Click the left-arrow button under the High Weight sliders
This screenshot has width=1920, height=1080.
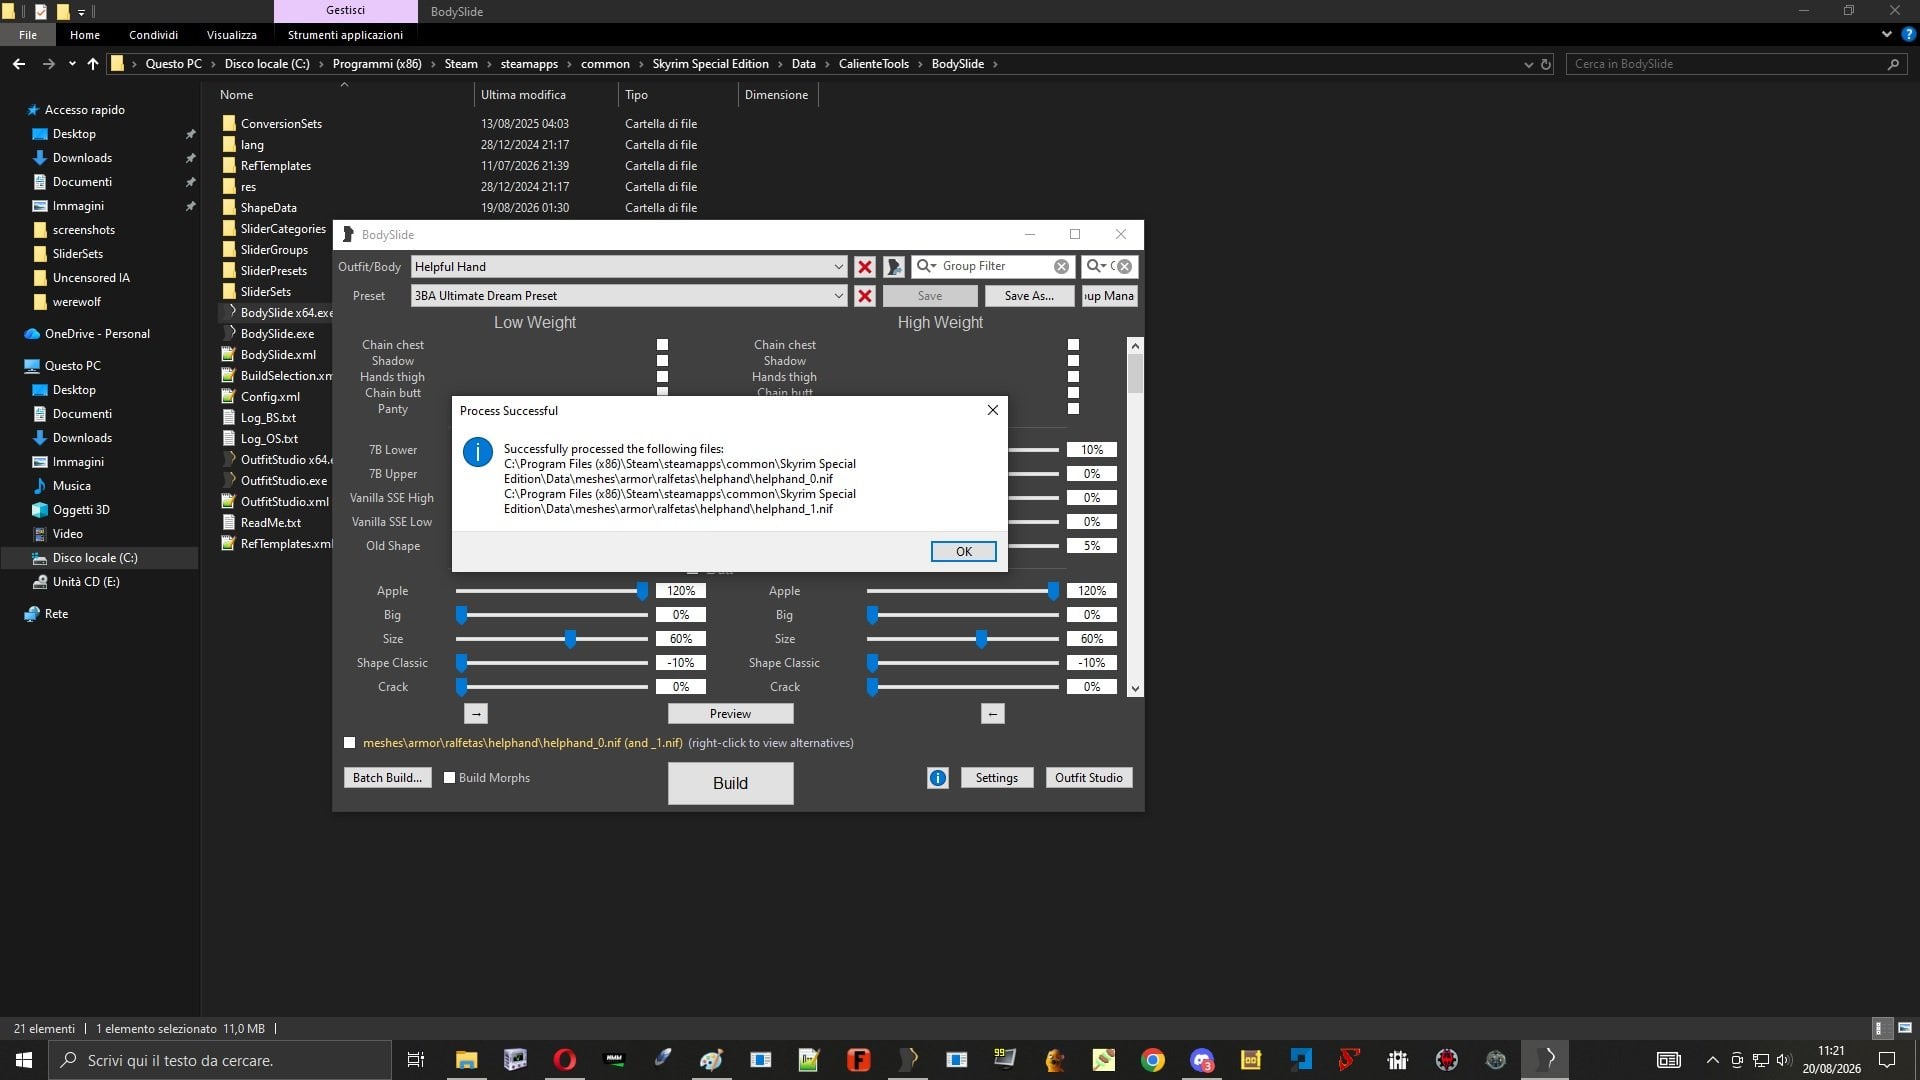(x=992, y=714)
